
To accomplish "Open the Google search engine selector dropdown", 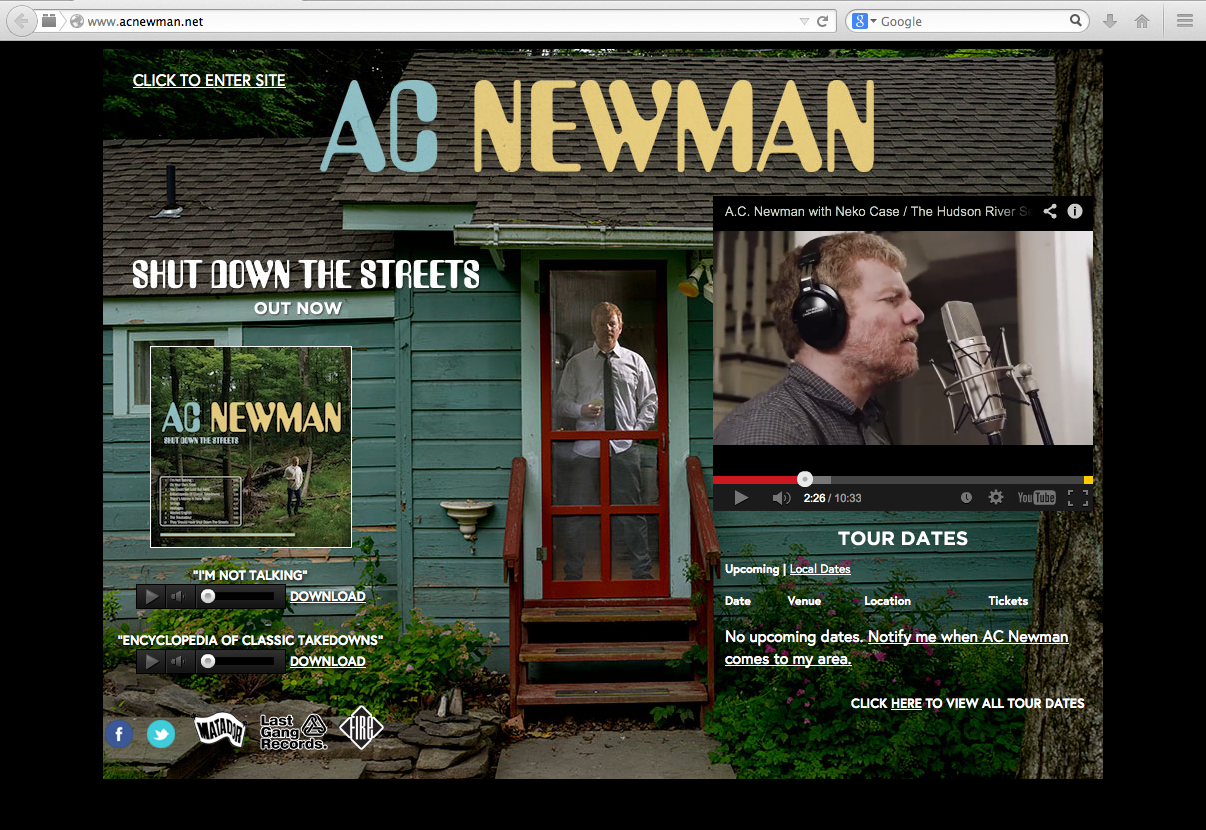I will pyautogui.click(x=864, y=21).
